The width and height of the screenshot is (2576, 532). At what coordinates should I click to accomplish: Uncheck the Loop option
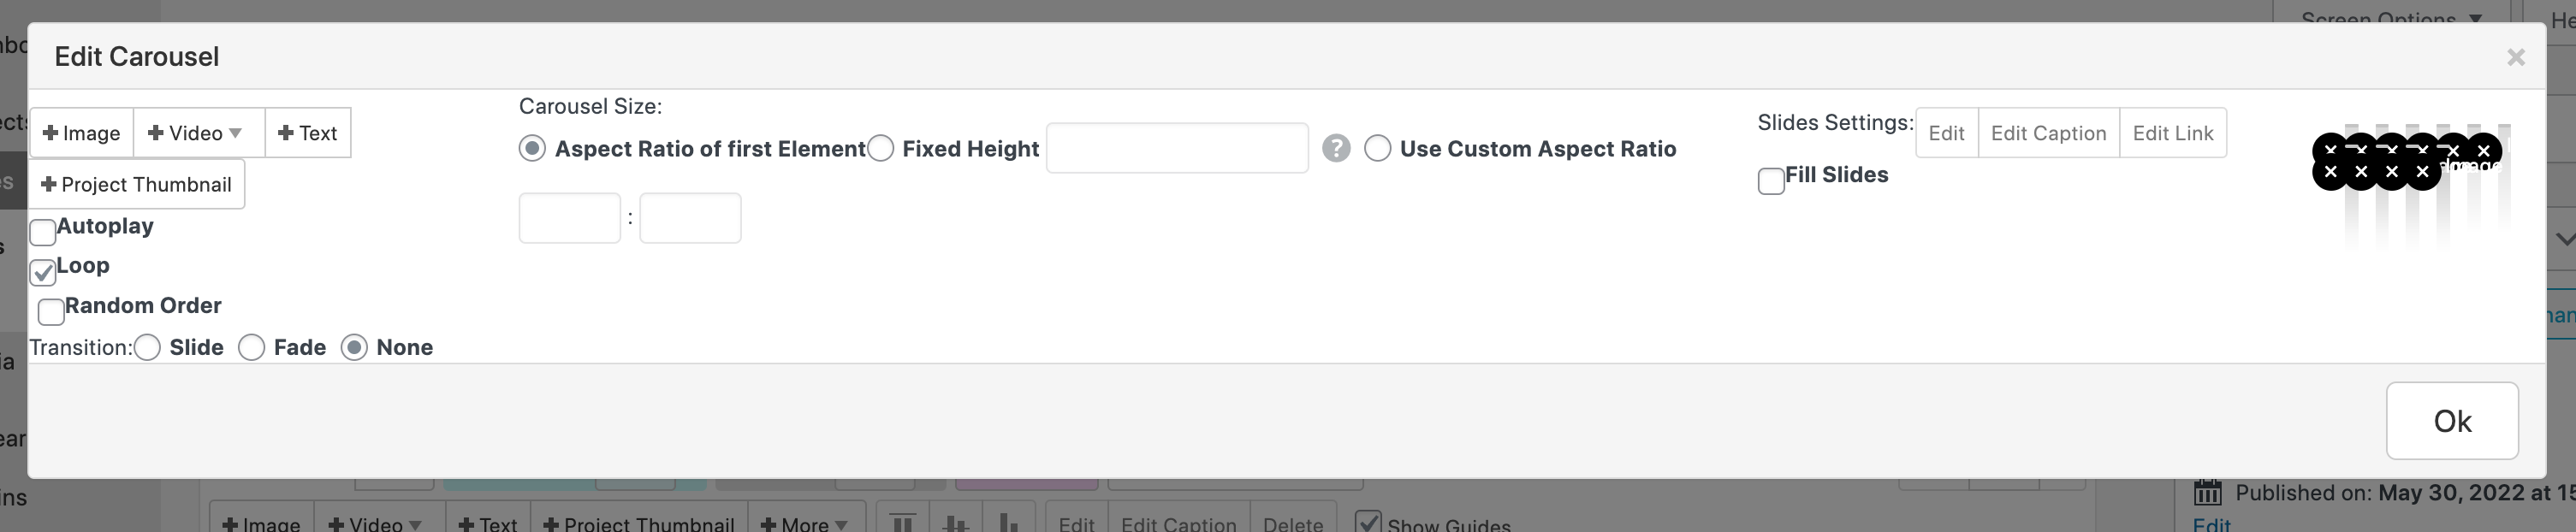pyautogui.click(x=43, y=272)
